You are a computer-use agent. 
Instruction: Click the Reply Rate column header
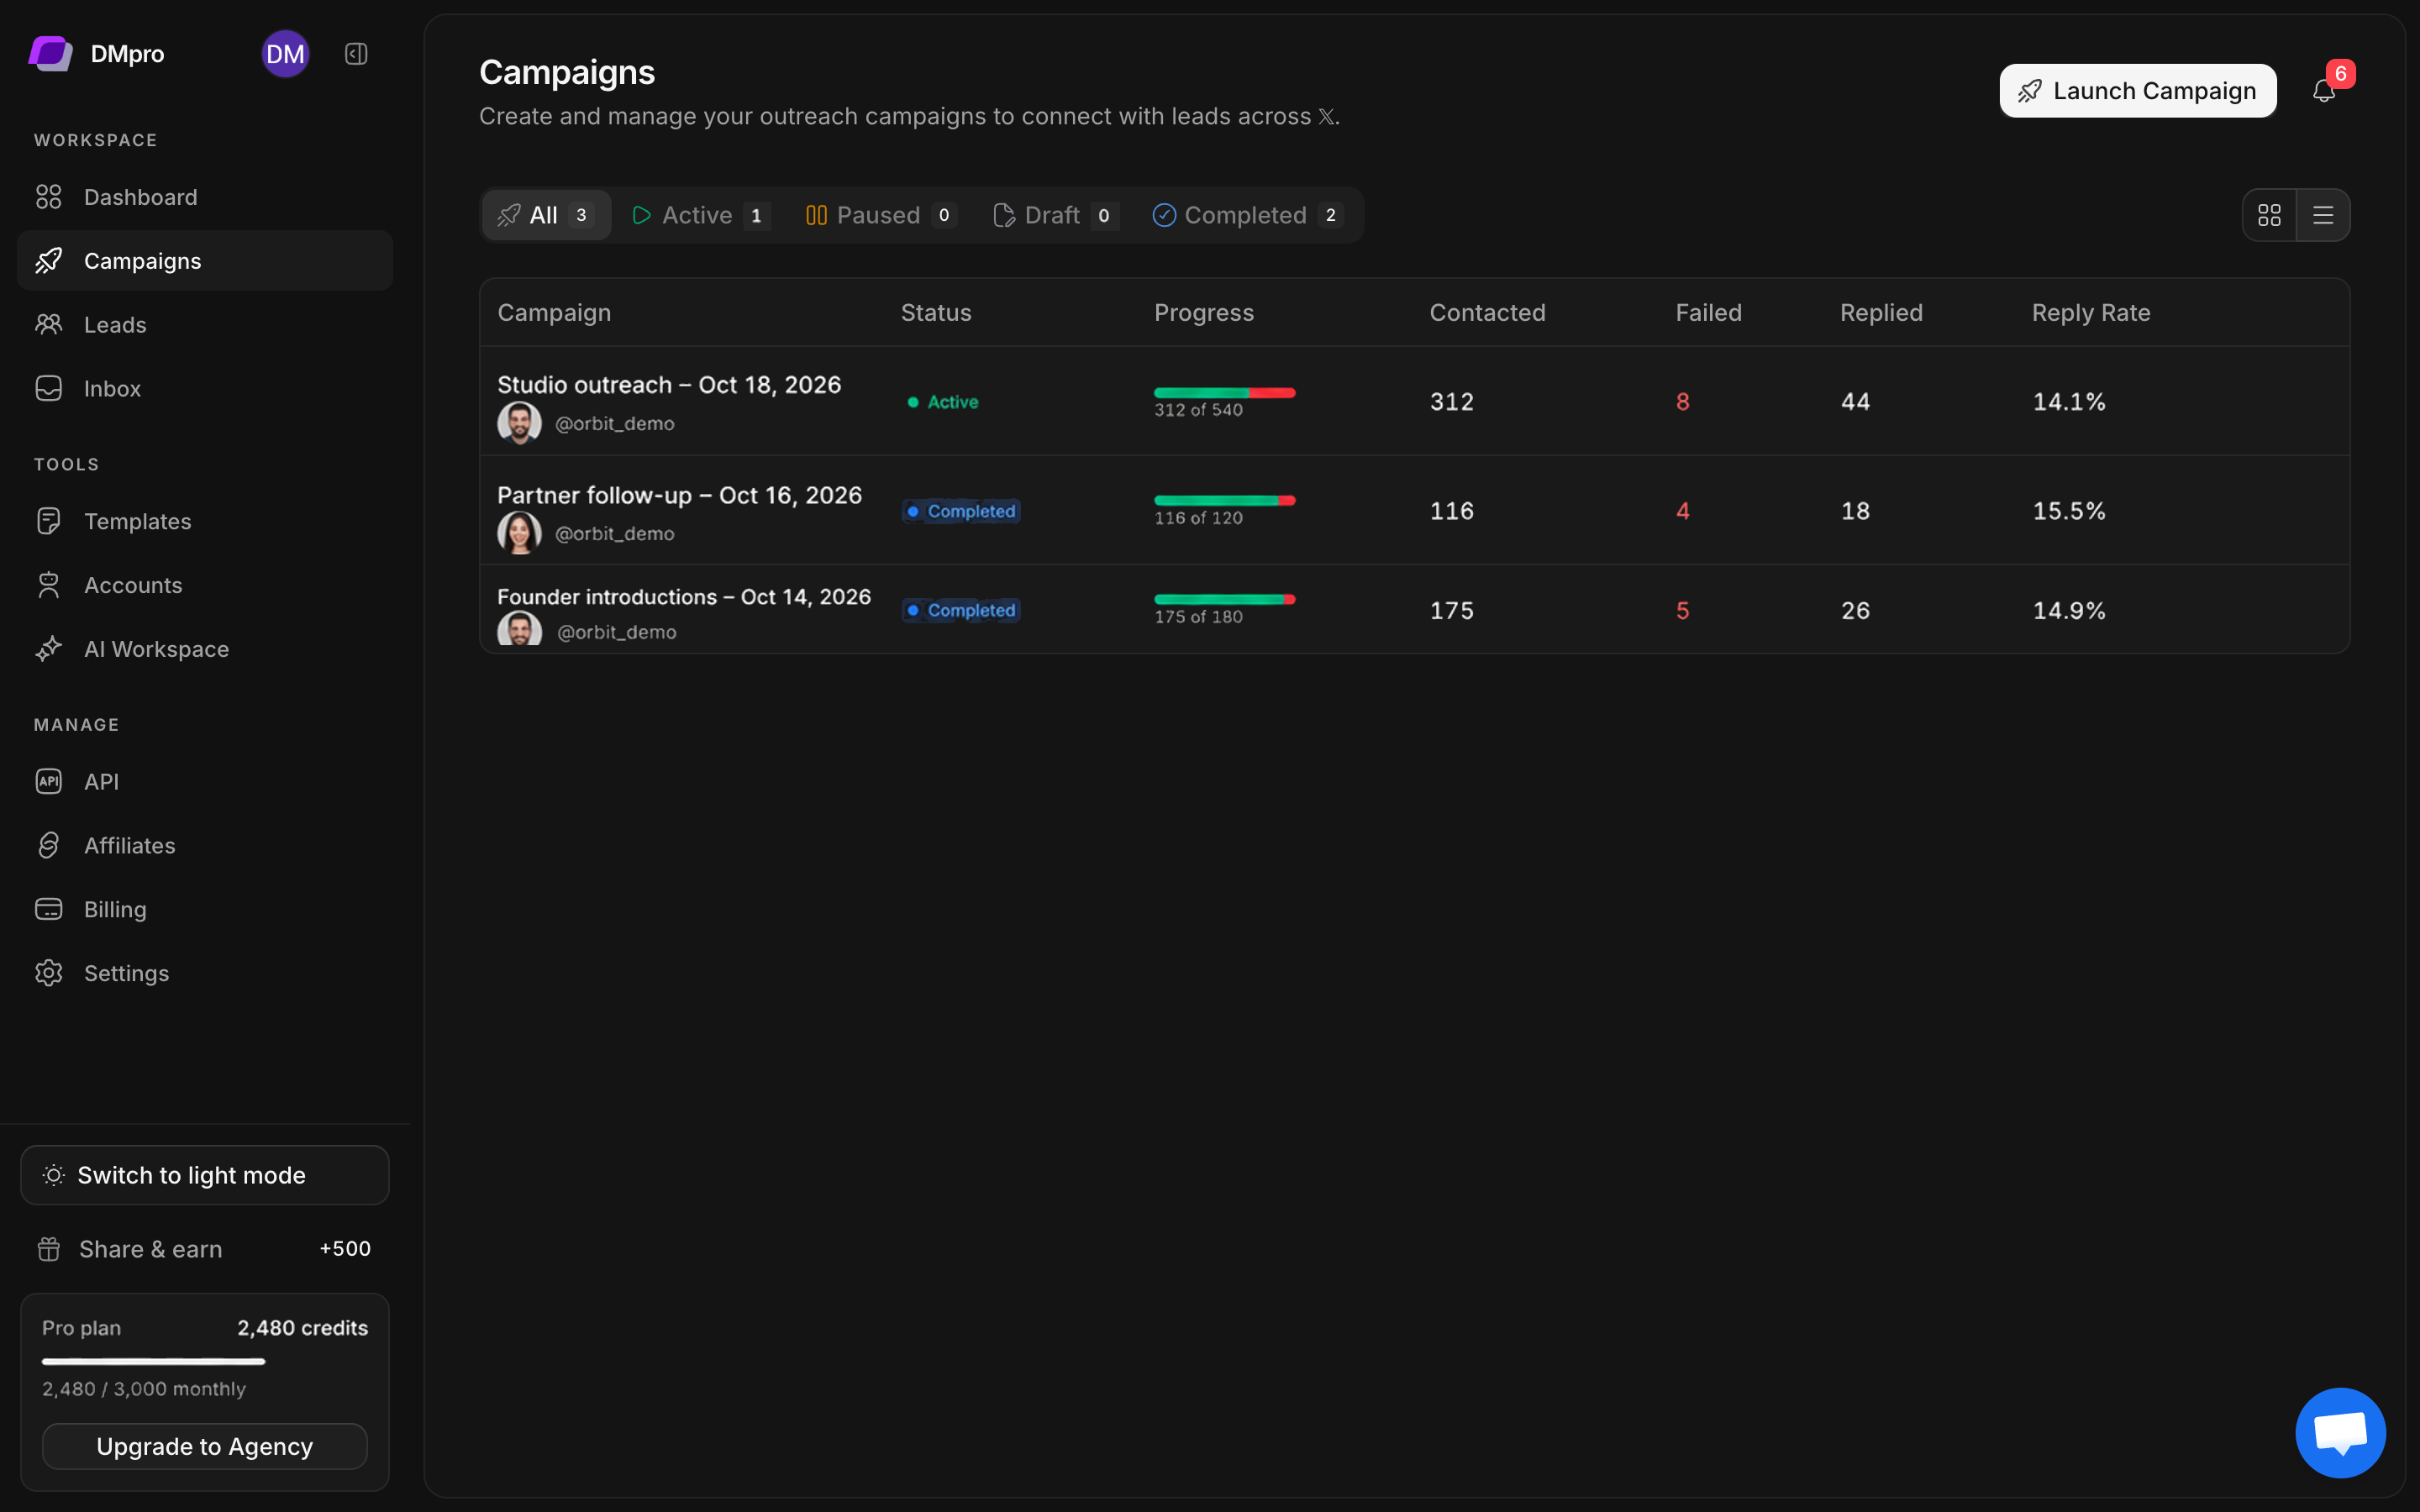click(x=2091, y=313)
